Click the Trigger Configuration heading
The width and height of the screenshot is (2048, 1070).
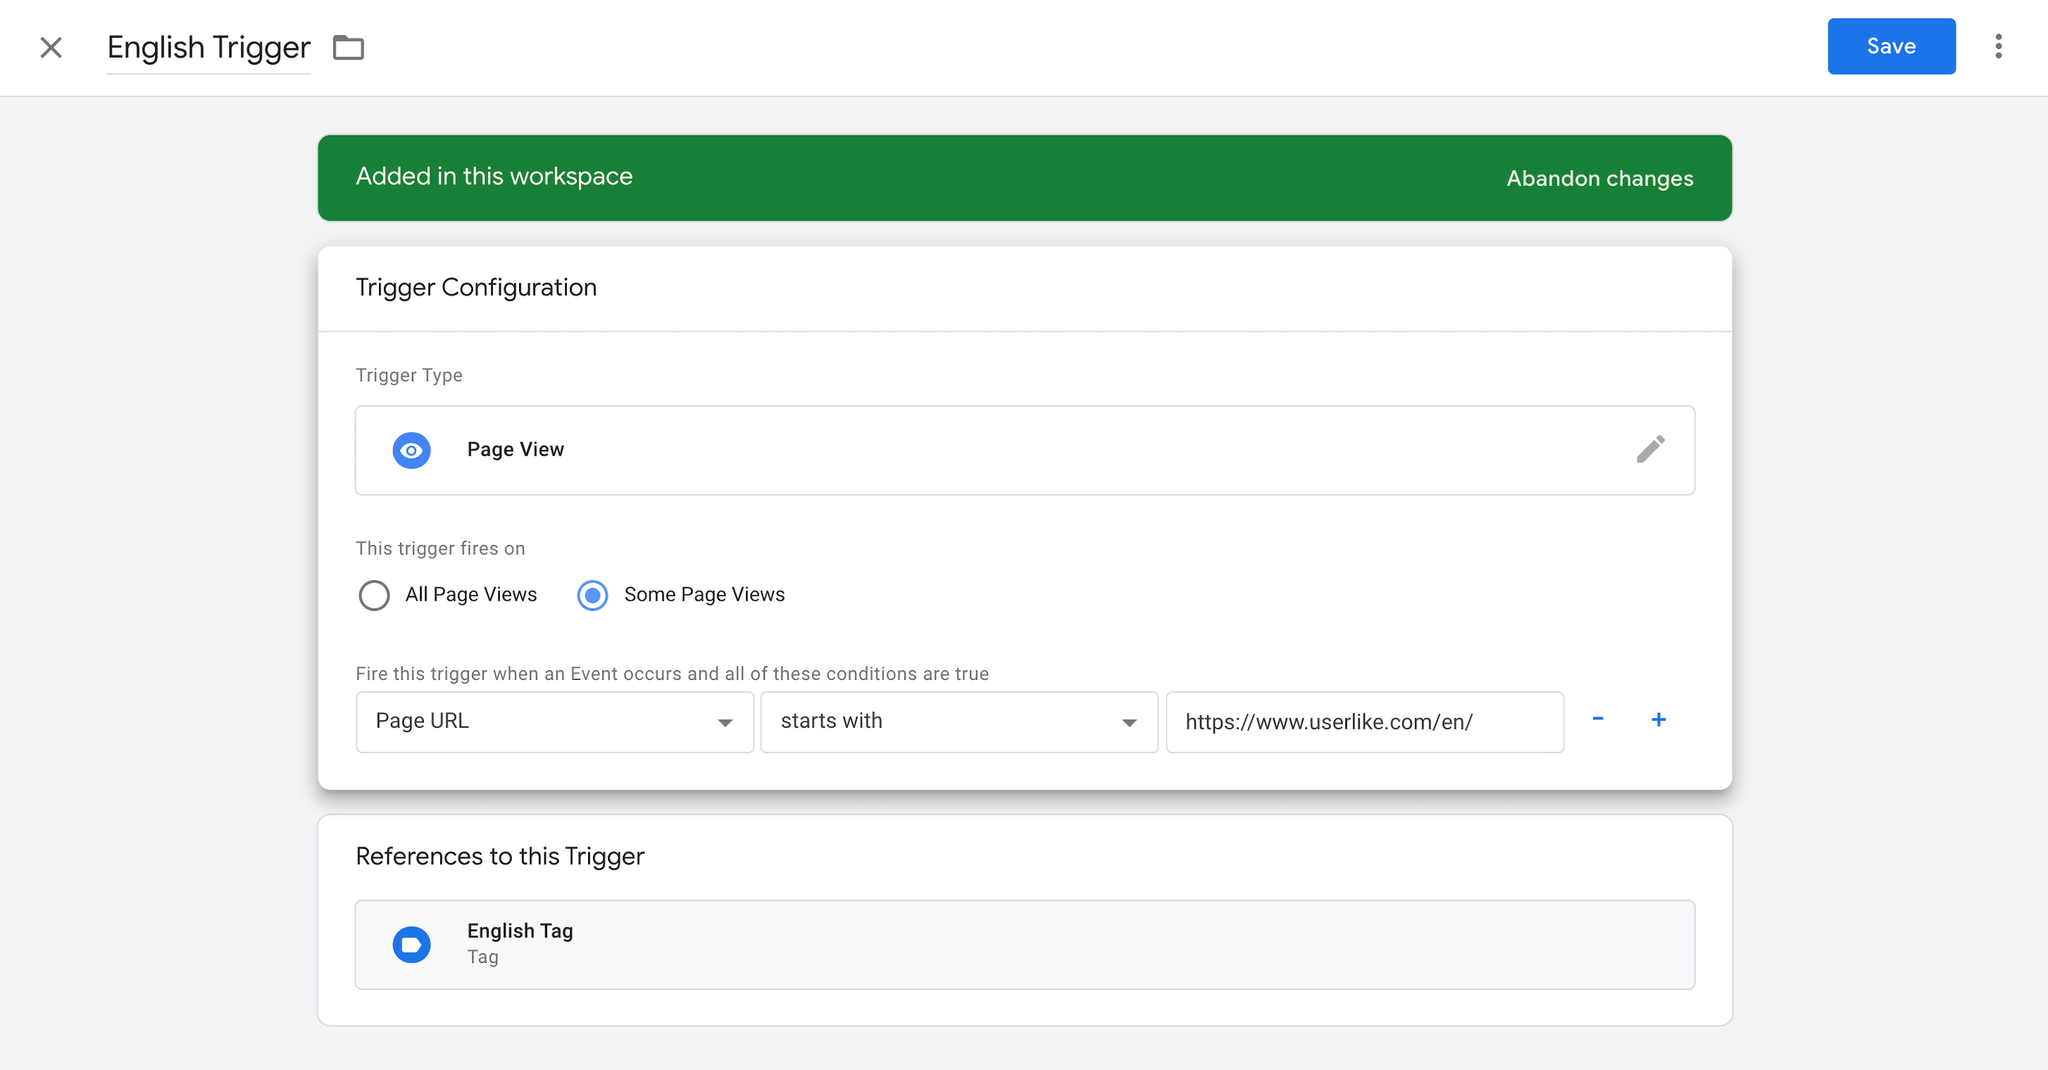(476, 288)
